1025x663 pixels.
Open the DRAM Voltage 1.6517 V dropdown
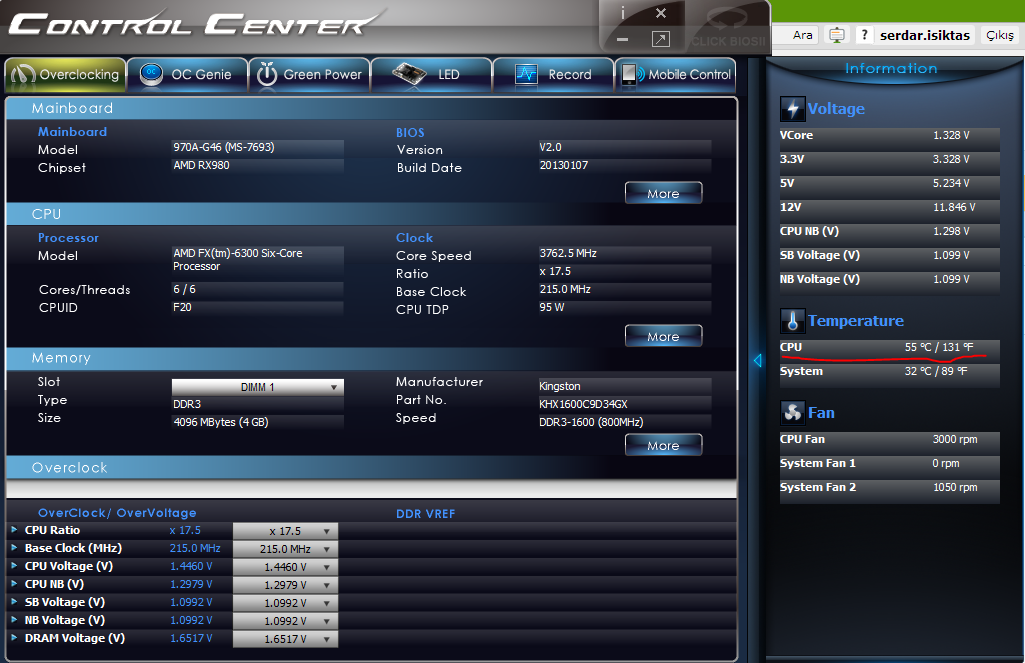tap(285, 639)
